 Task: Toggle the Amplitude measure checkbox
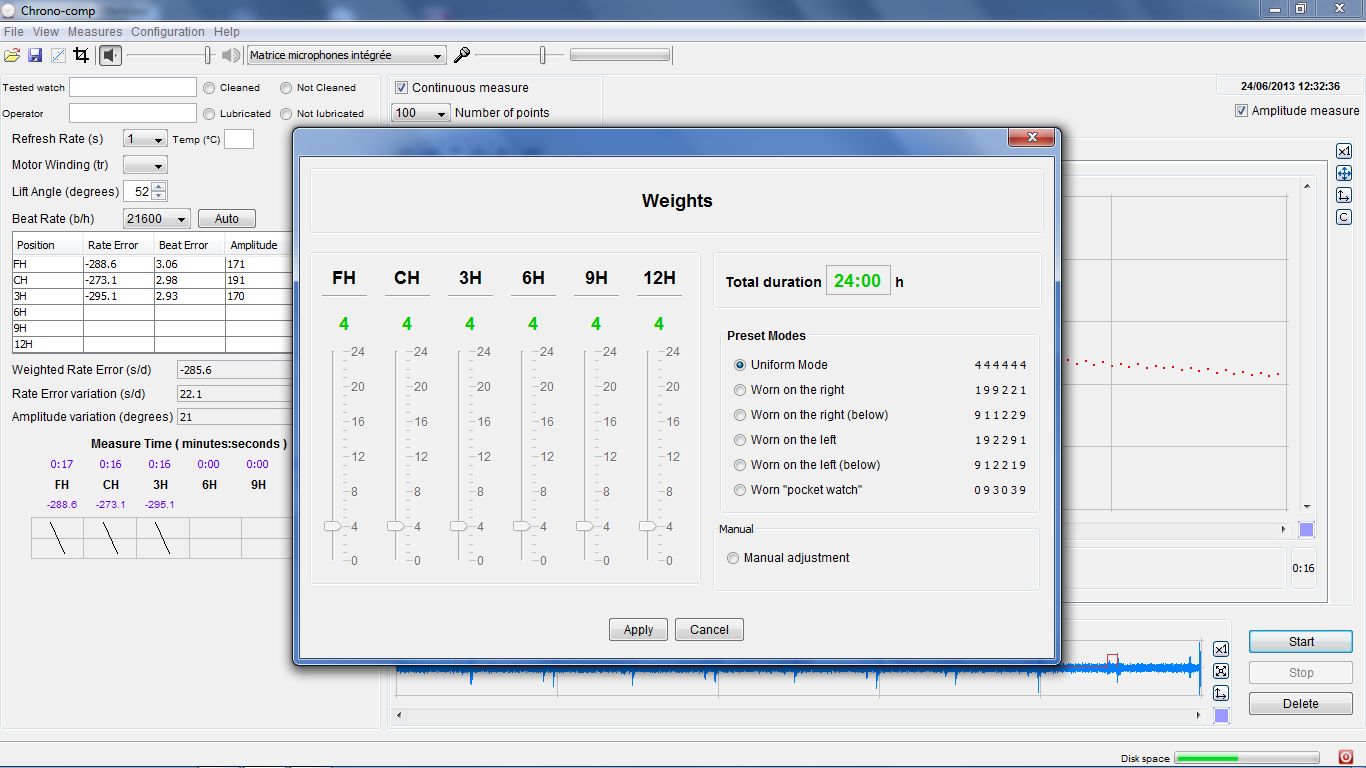coord(1241,111)
